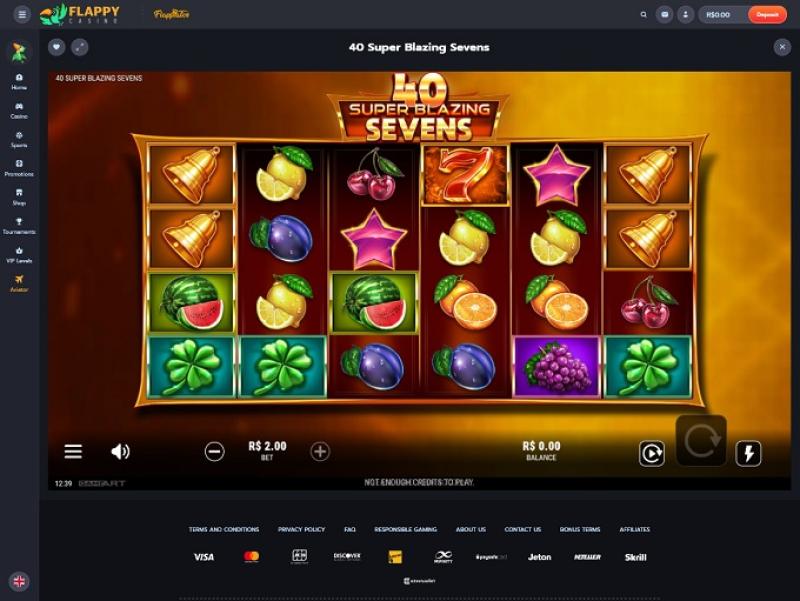Open Tournaments in the sidebar
The width and height of the screenshot is (800, 601).
[x=19, y=226]
